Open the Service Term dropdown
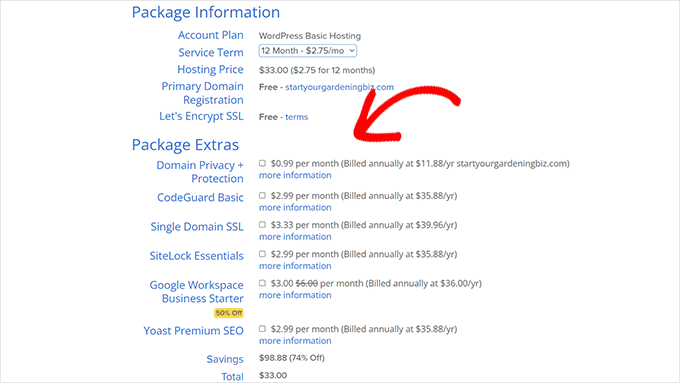 tap(307, 51)
